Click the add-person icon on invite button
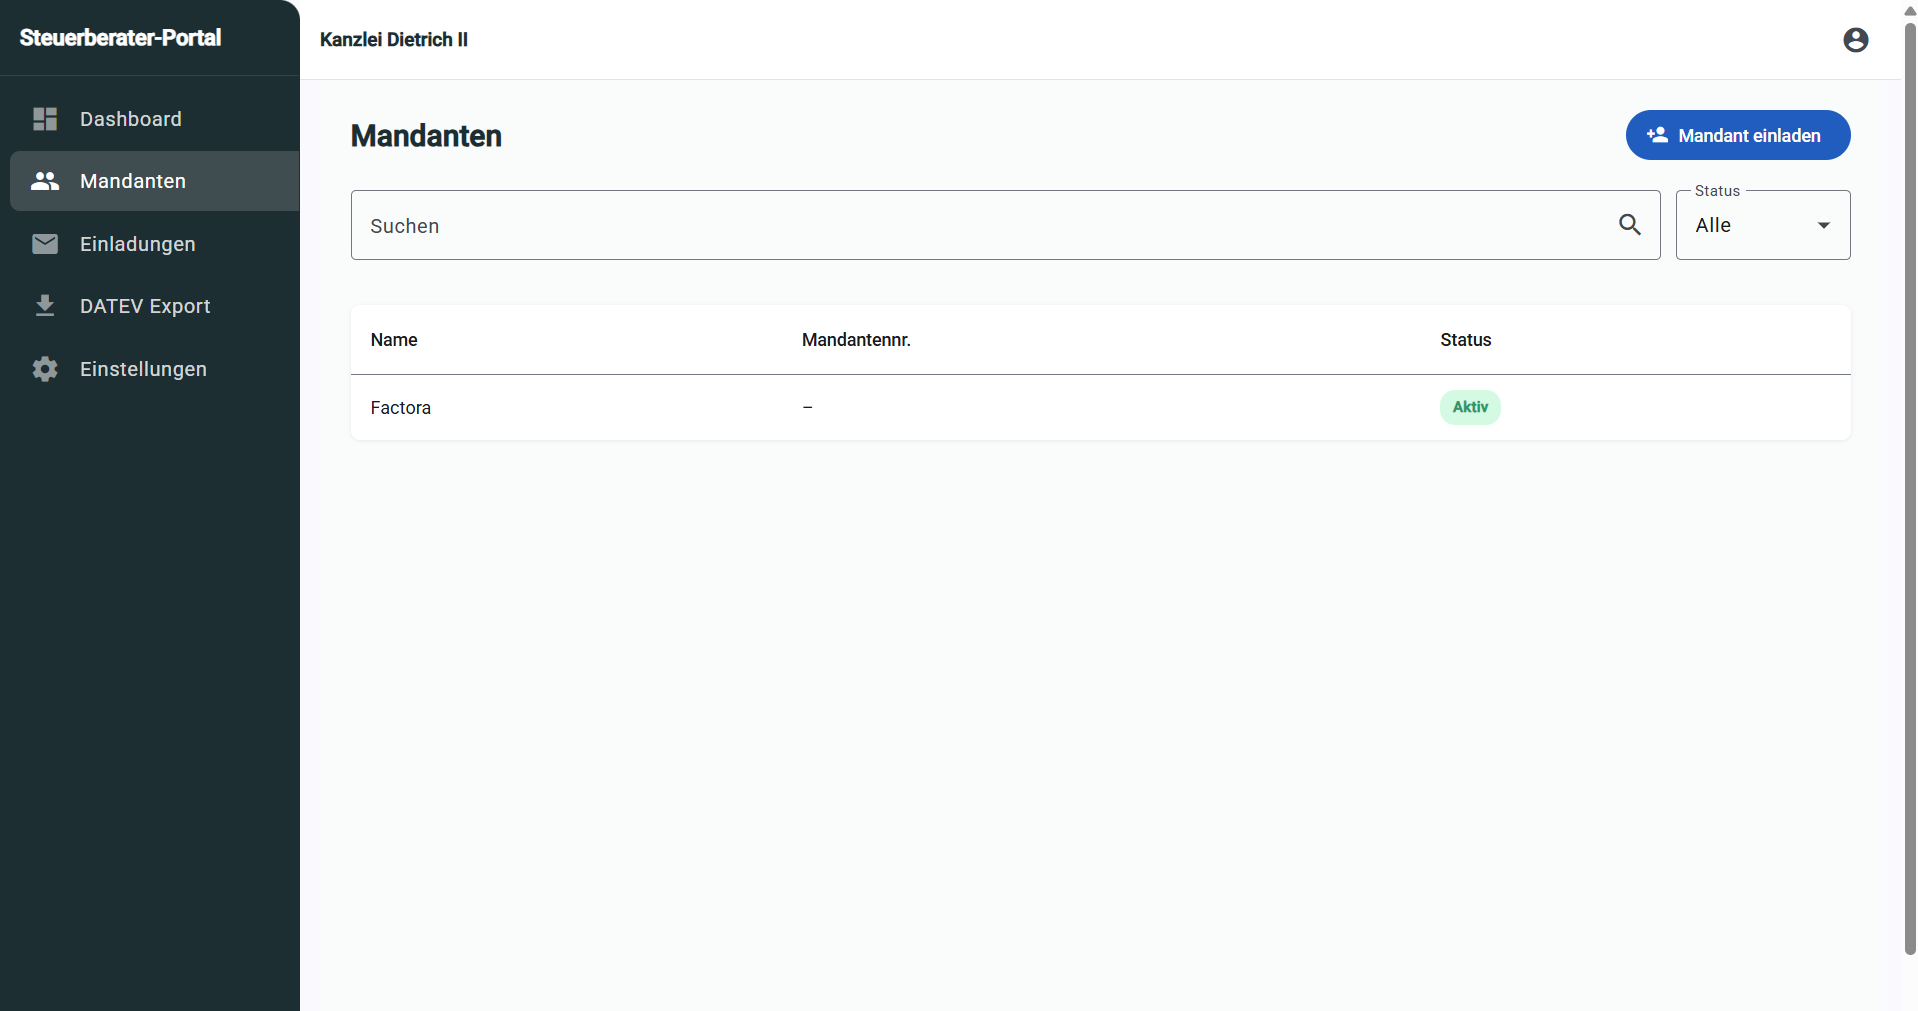The width and height of the screenshot is (1918, 1011). 1657,135
